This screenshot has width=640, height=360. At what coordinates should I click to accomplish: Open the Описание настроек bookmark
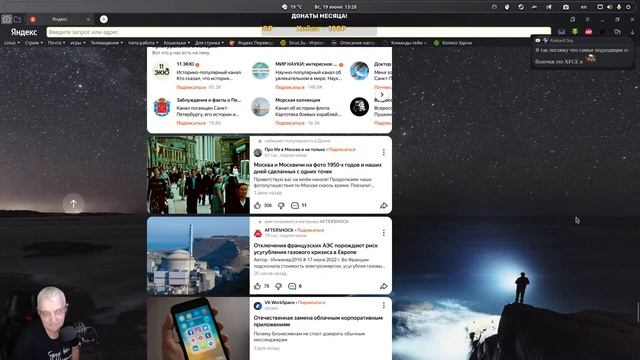click(x=353, y=42)
